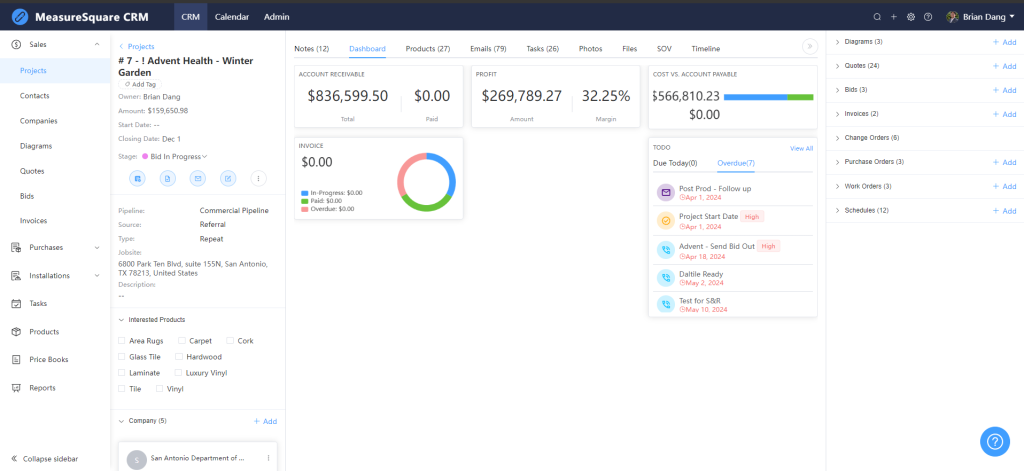Expand the Purchases sidebar menu
Screen dimensions: 1024x471
tap(96, 247)
